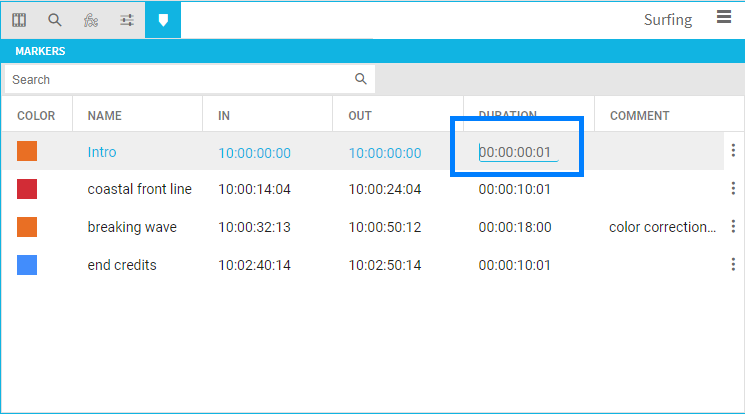Open options menu for breaking wave marker
Viewport: 745px width, 414px height.
click(733, 227)
